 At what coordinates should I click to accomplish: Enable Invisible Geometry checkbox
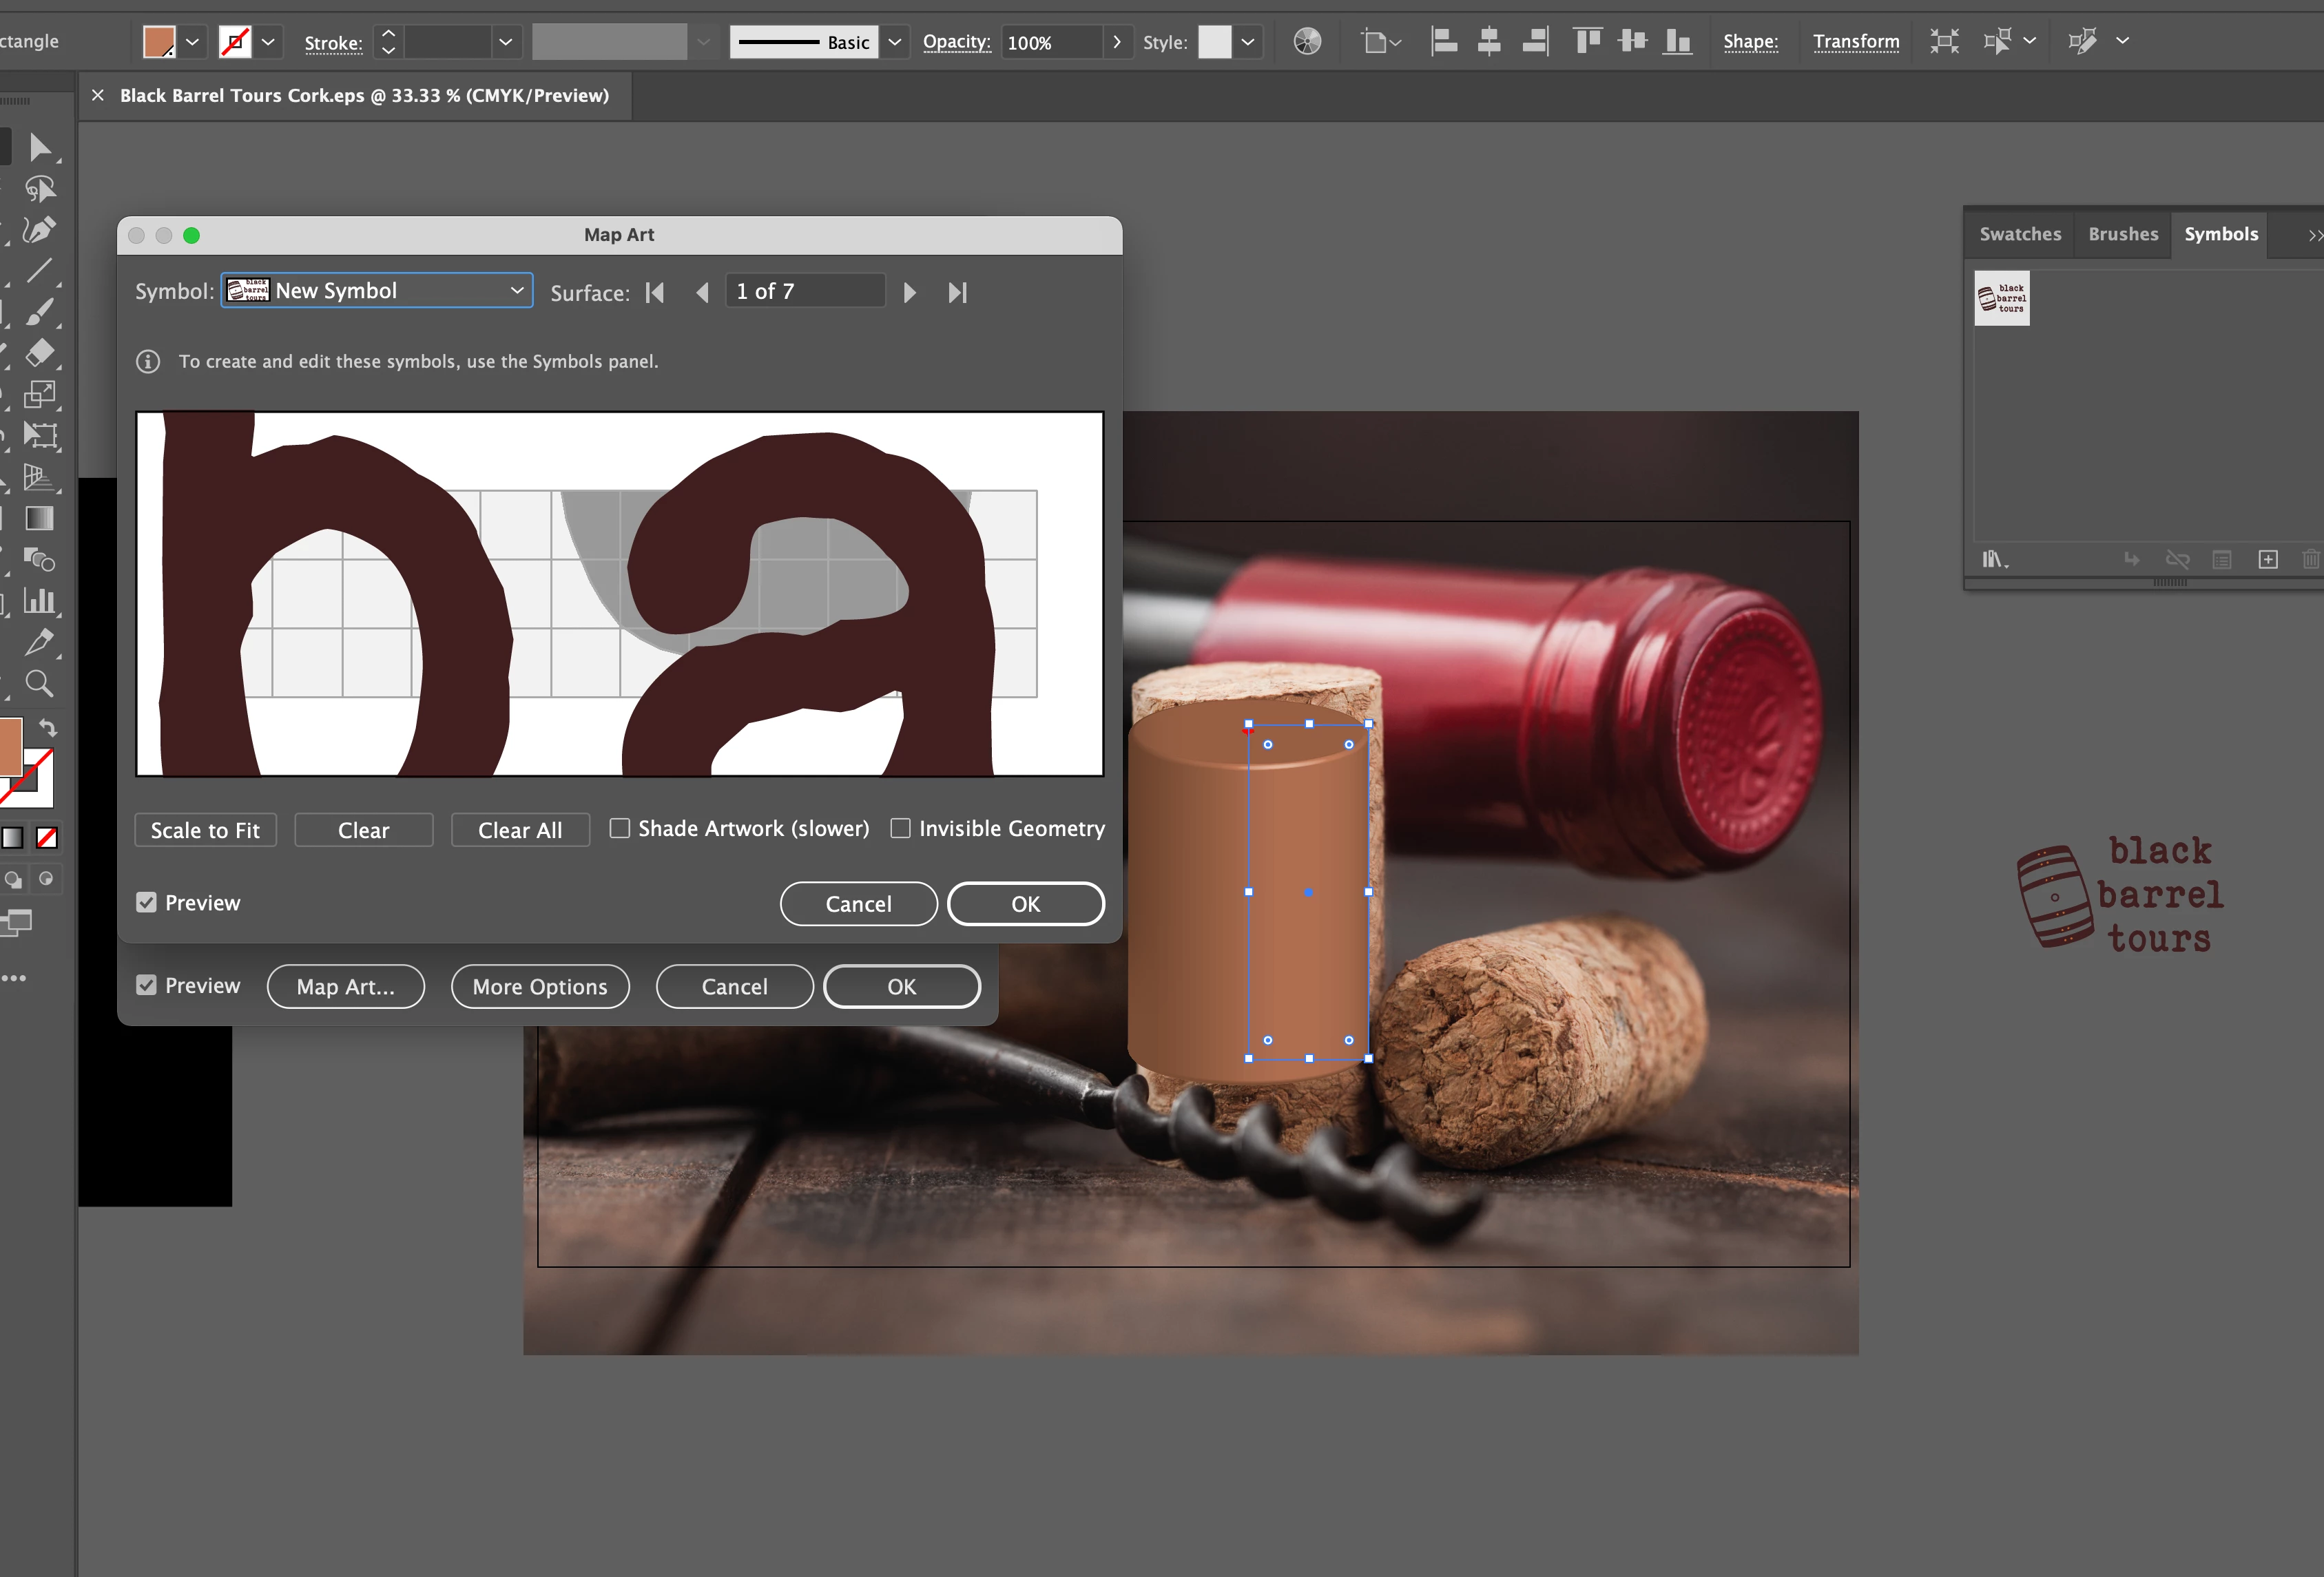coord(900,828)
